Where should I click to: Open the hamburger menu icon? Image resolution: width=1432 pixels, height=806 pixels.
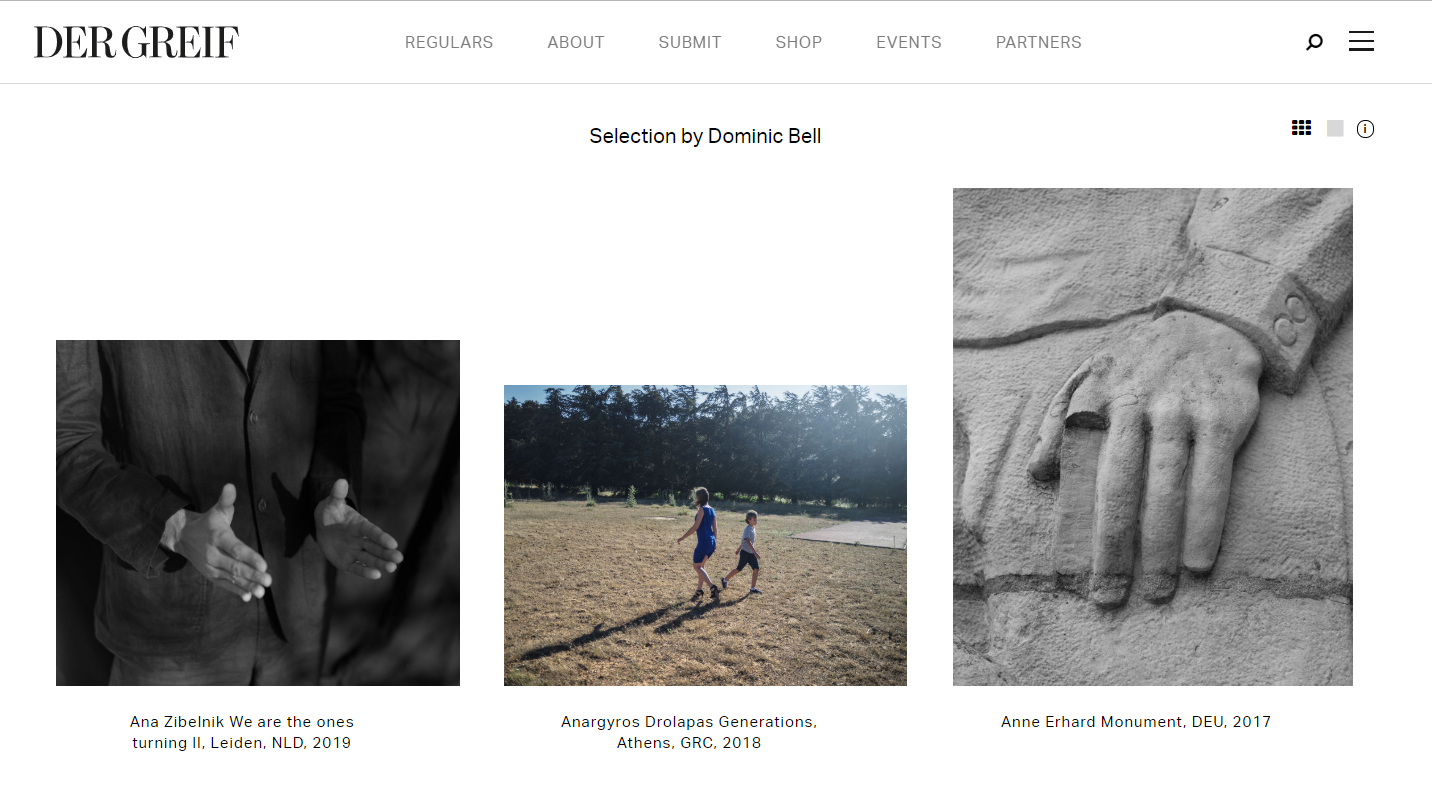click(x=1361, y=41)
